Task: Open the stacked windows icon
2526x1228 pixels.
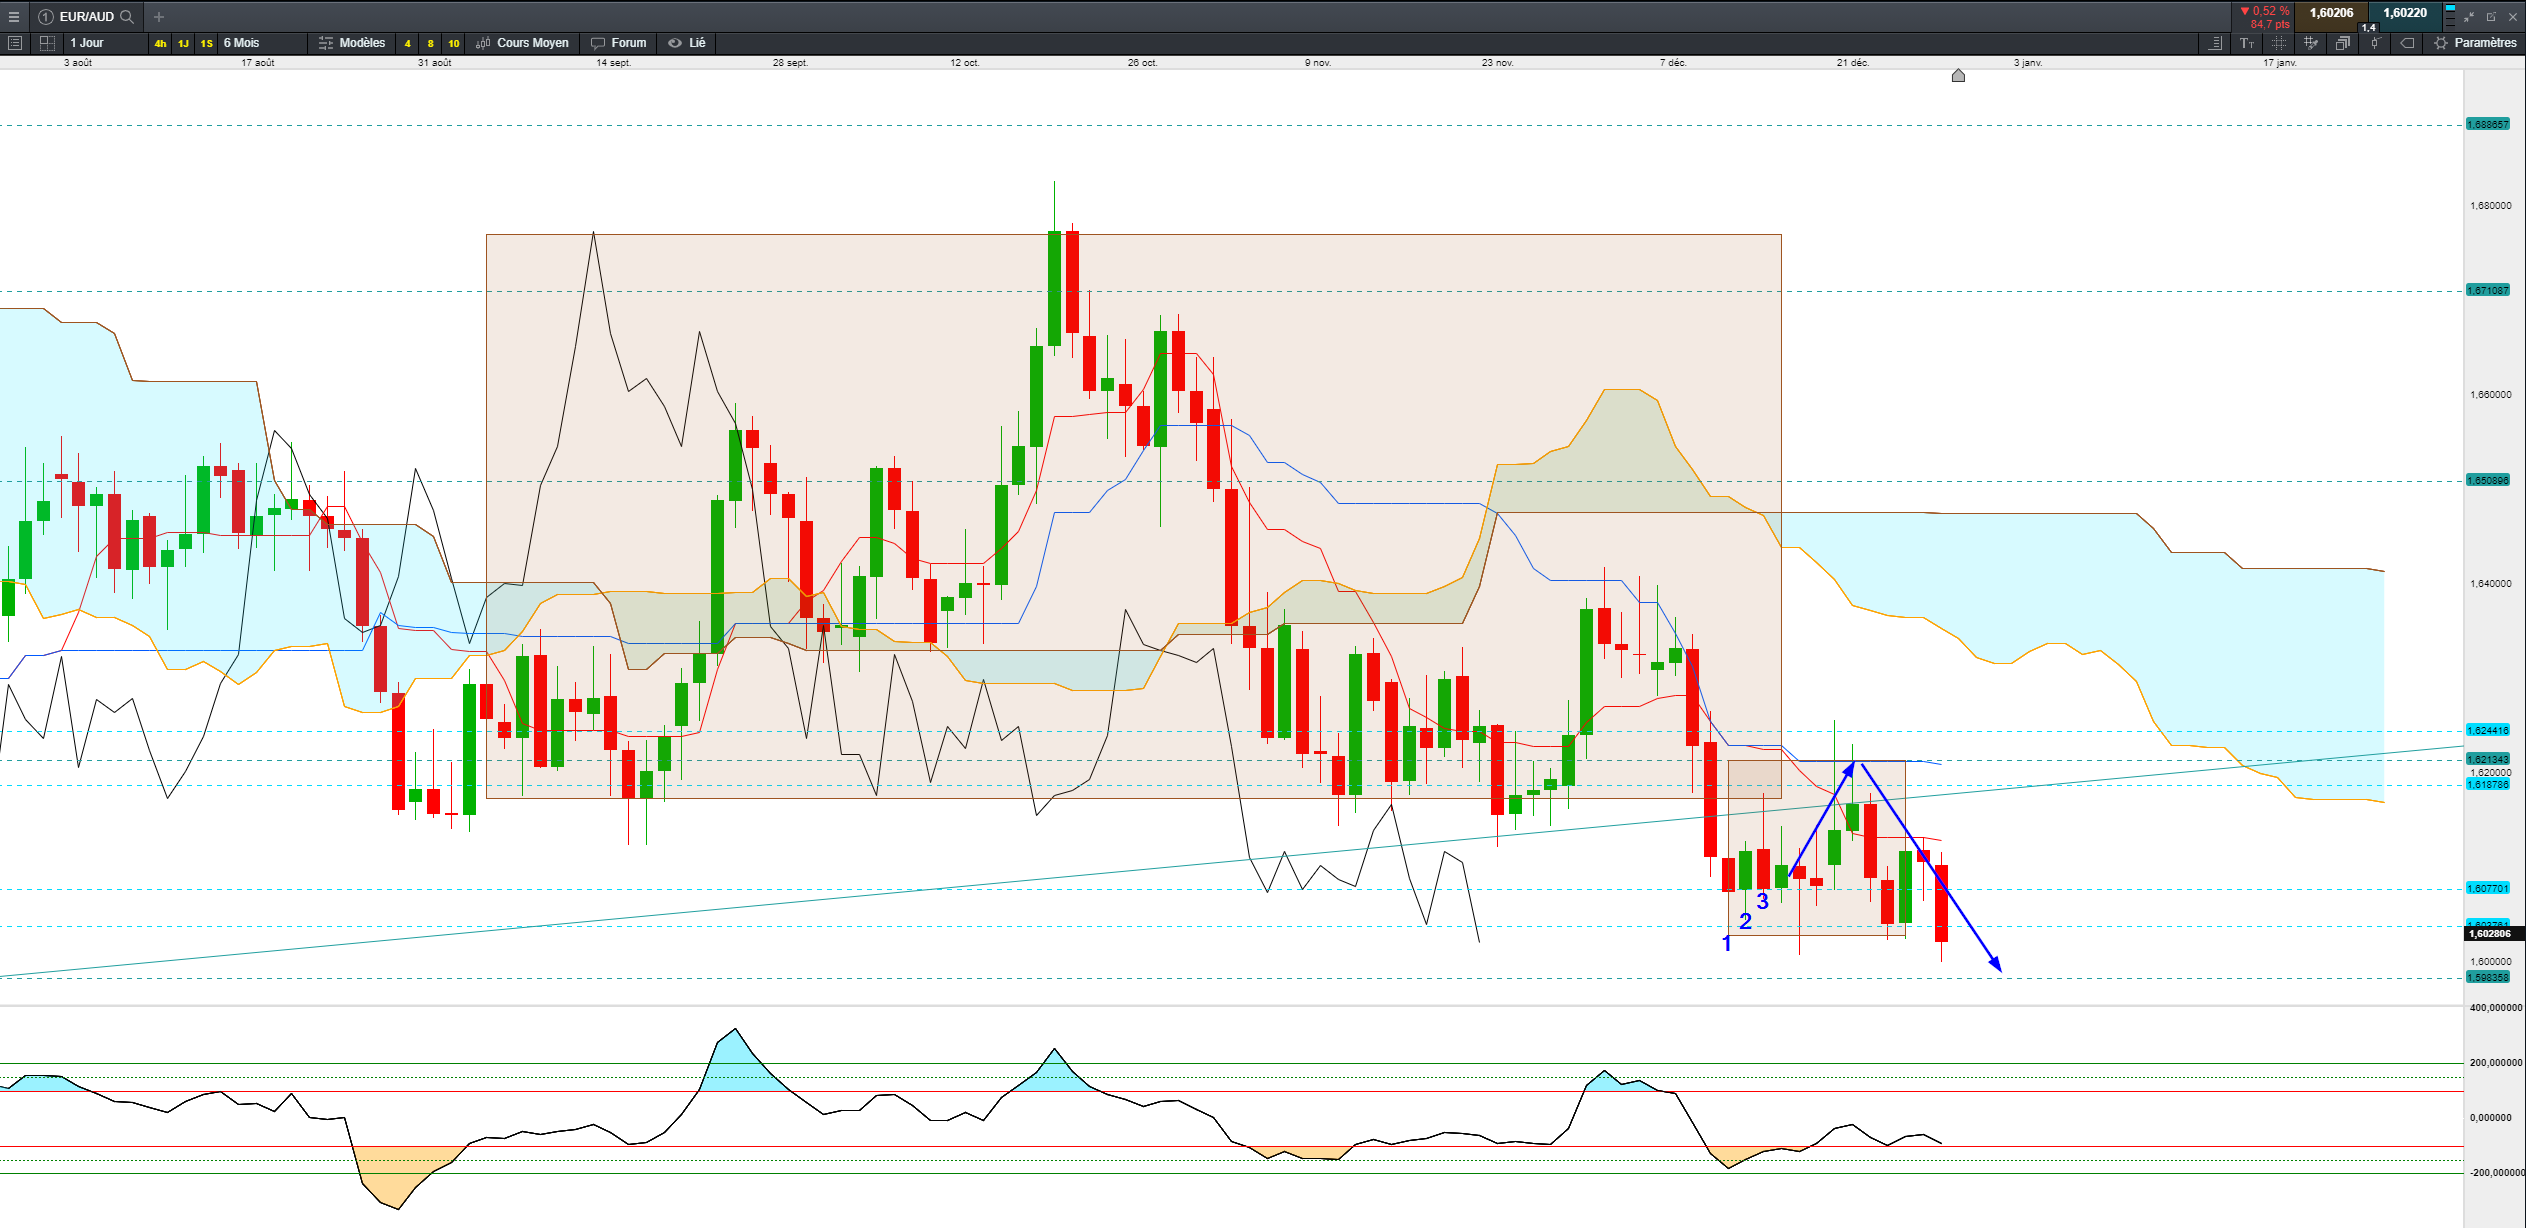Action: [2343, 43]
